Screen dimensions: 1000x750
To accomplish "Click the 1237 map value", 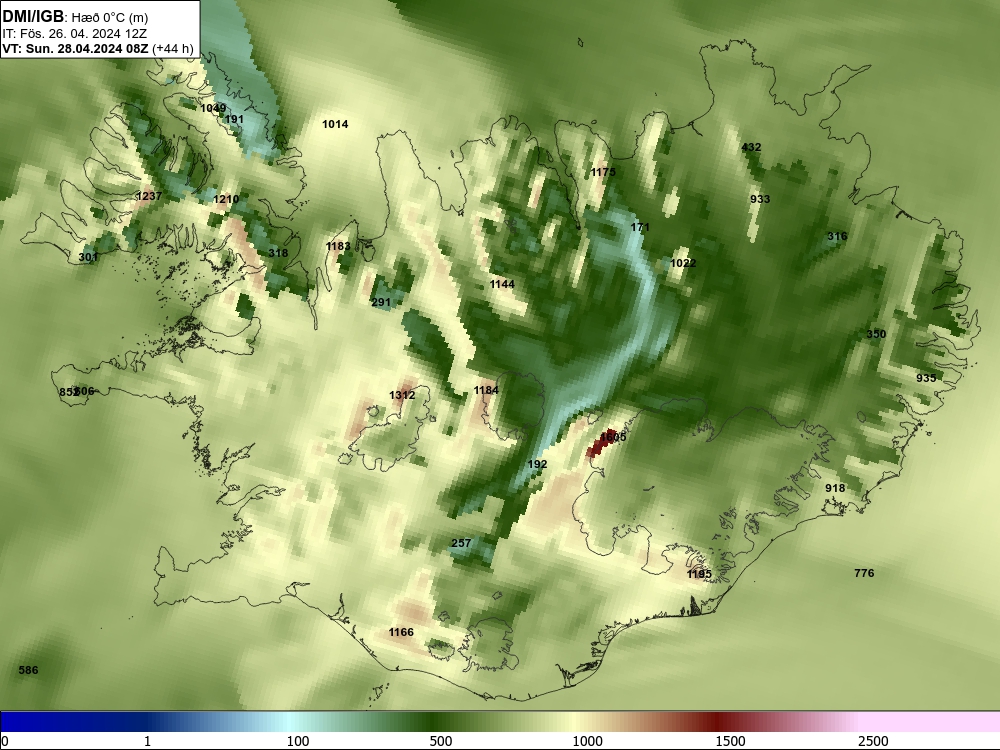I will click(x=149, y=196).
